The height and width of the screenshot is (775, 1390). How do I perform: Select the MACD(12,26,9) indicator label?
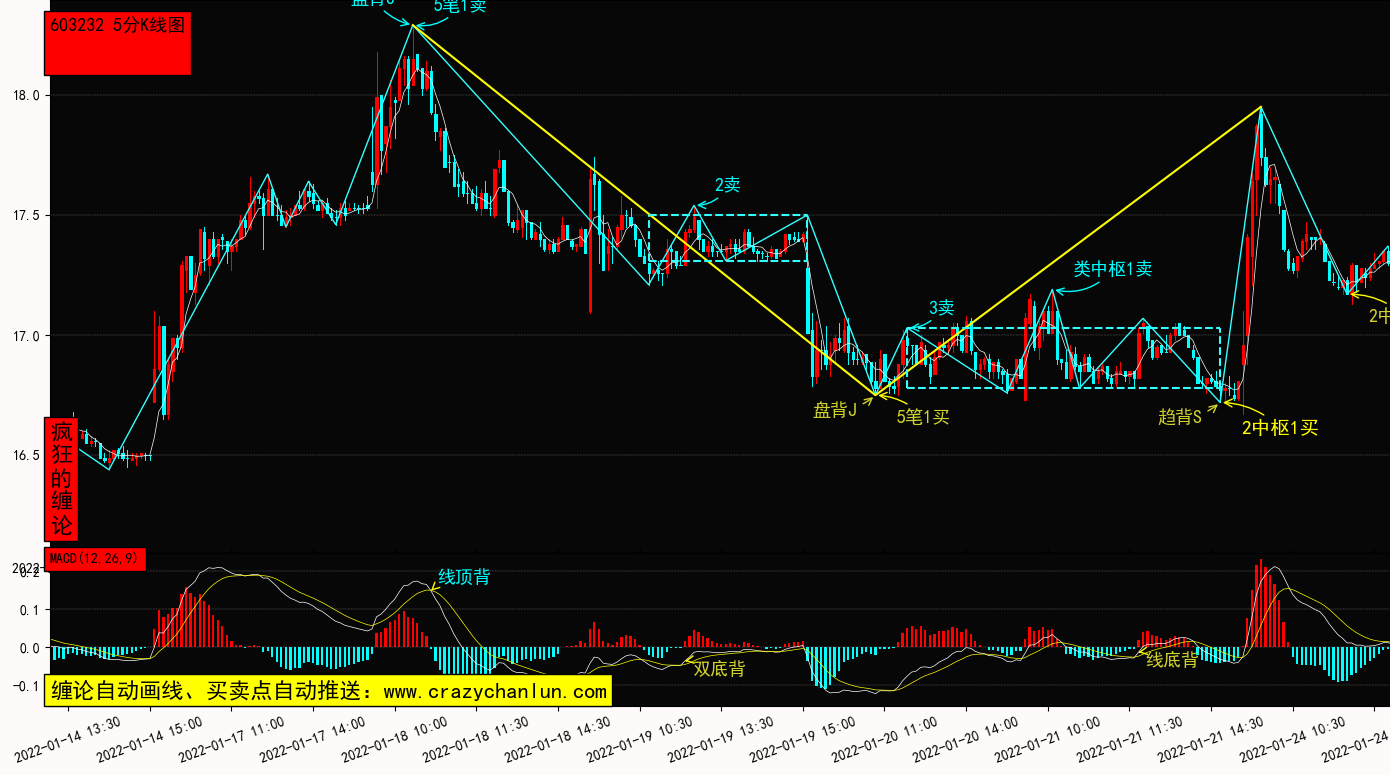click(x=96, y=558)
